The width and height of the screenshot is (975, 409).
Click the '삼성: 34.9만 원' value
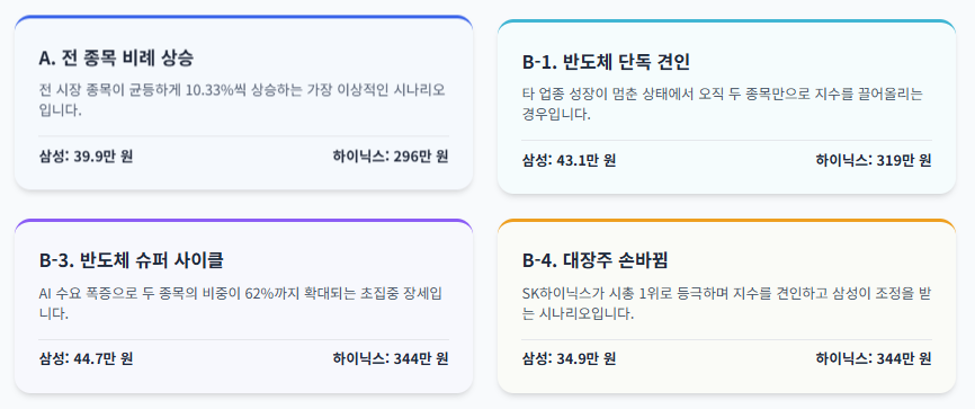569,359
